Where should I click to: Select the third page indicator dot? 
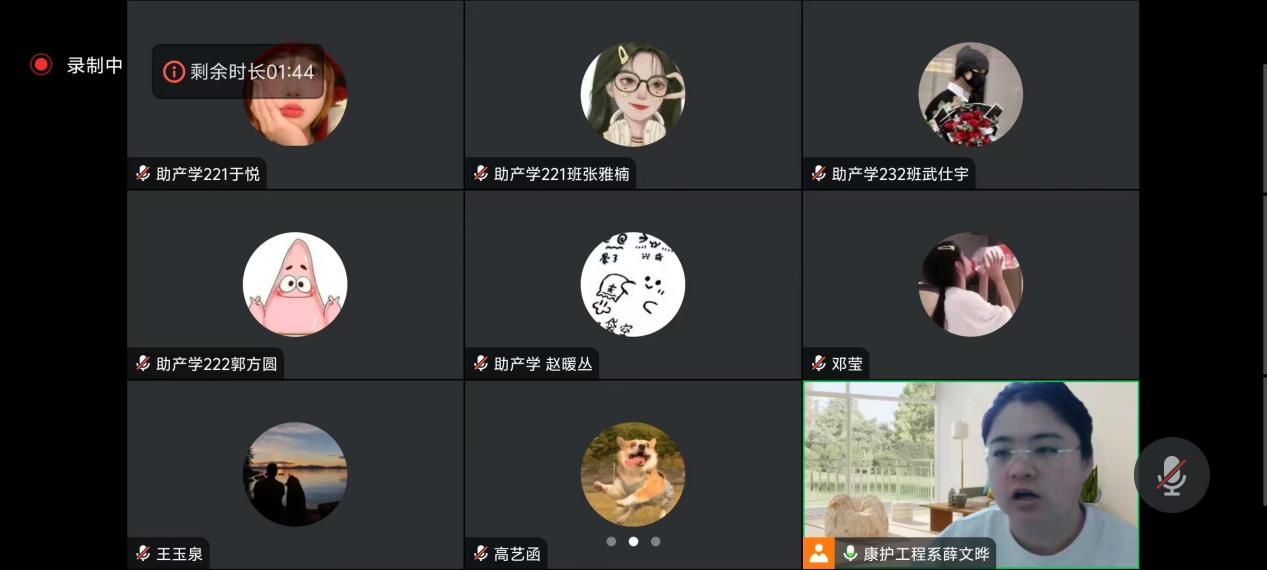[x=655, y=541]
